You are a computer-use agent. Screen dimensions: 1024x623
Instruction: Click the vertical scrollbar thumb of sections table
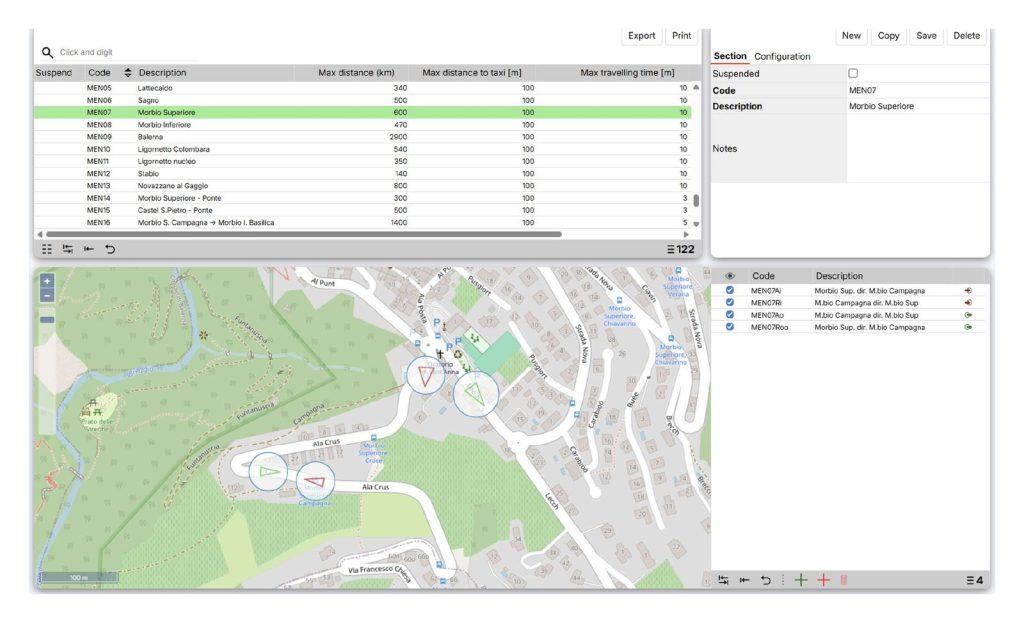(x=696, y=200)
